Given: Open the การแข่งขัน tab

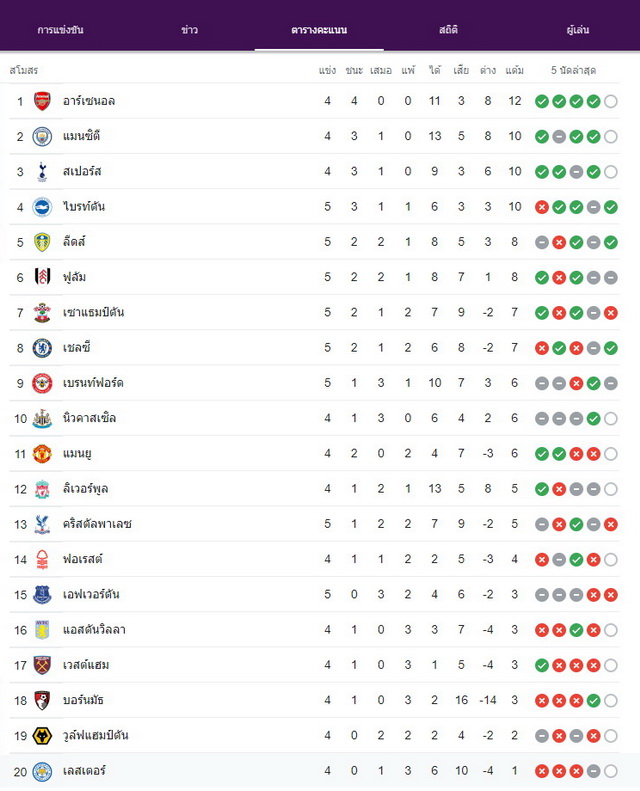Looking at the screenshot, I should coord(61,30).
